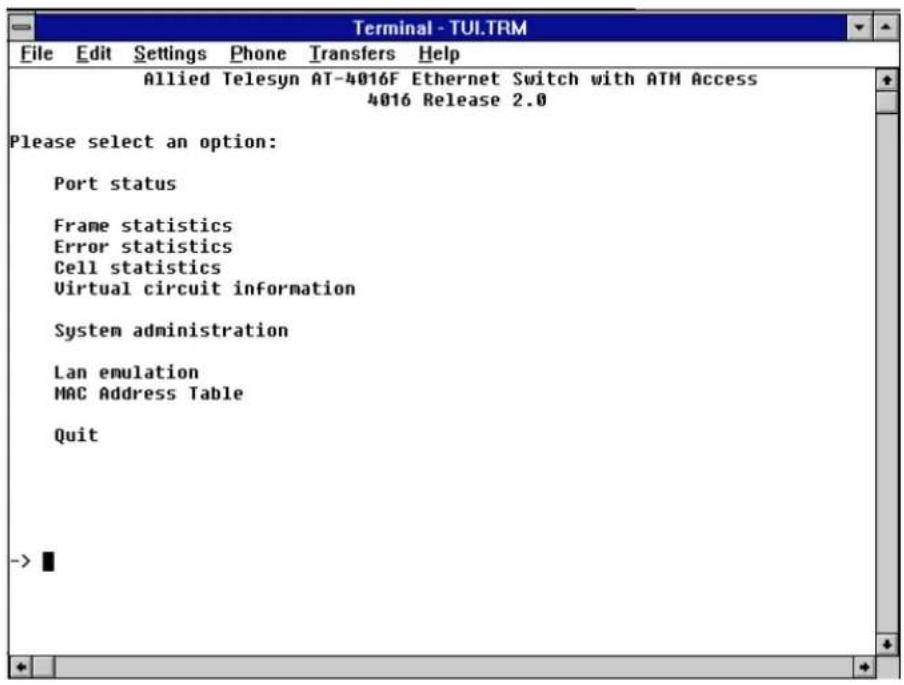904x685 pixels.
Task: Click the Error statistics option
Action: click(143, 247)
